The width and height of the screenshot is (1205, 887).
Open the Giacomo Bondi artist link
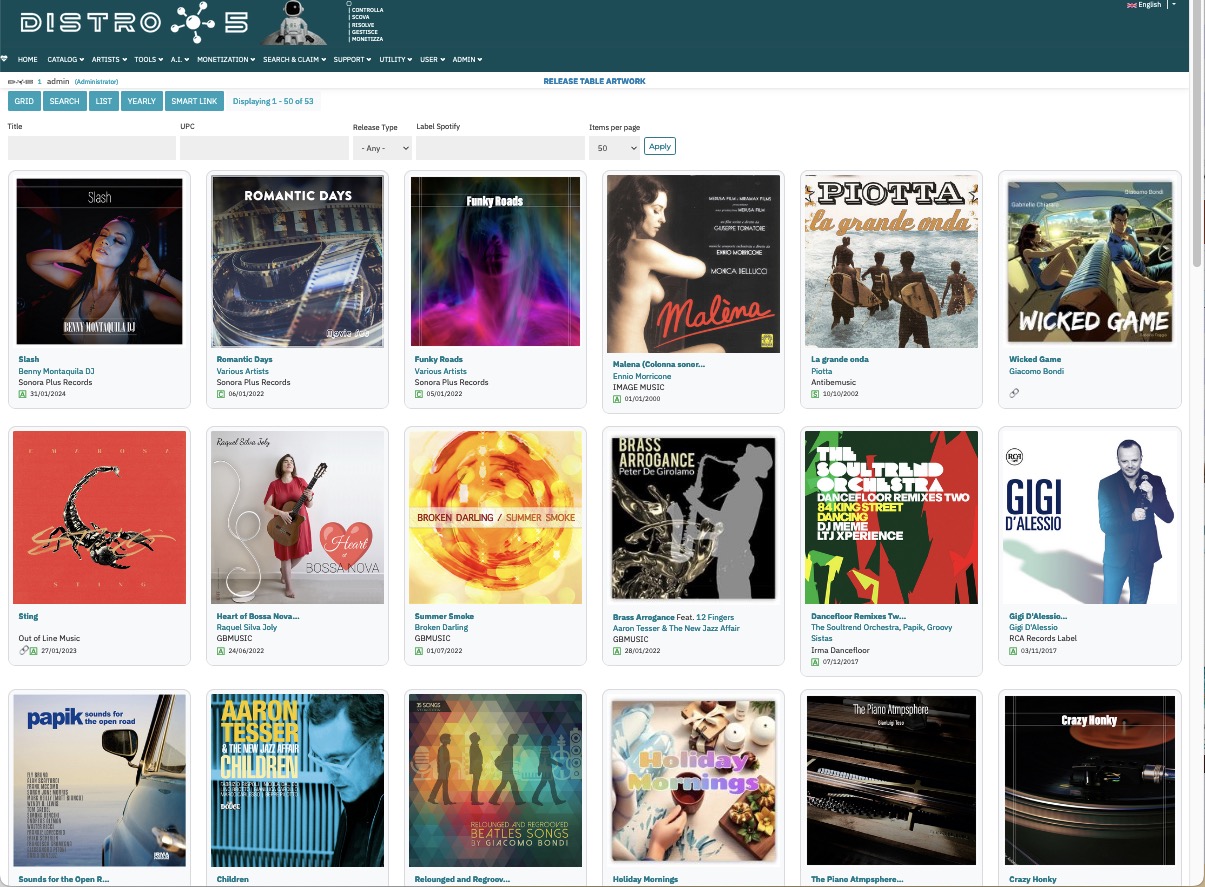(x=1037, y=371)
